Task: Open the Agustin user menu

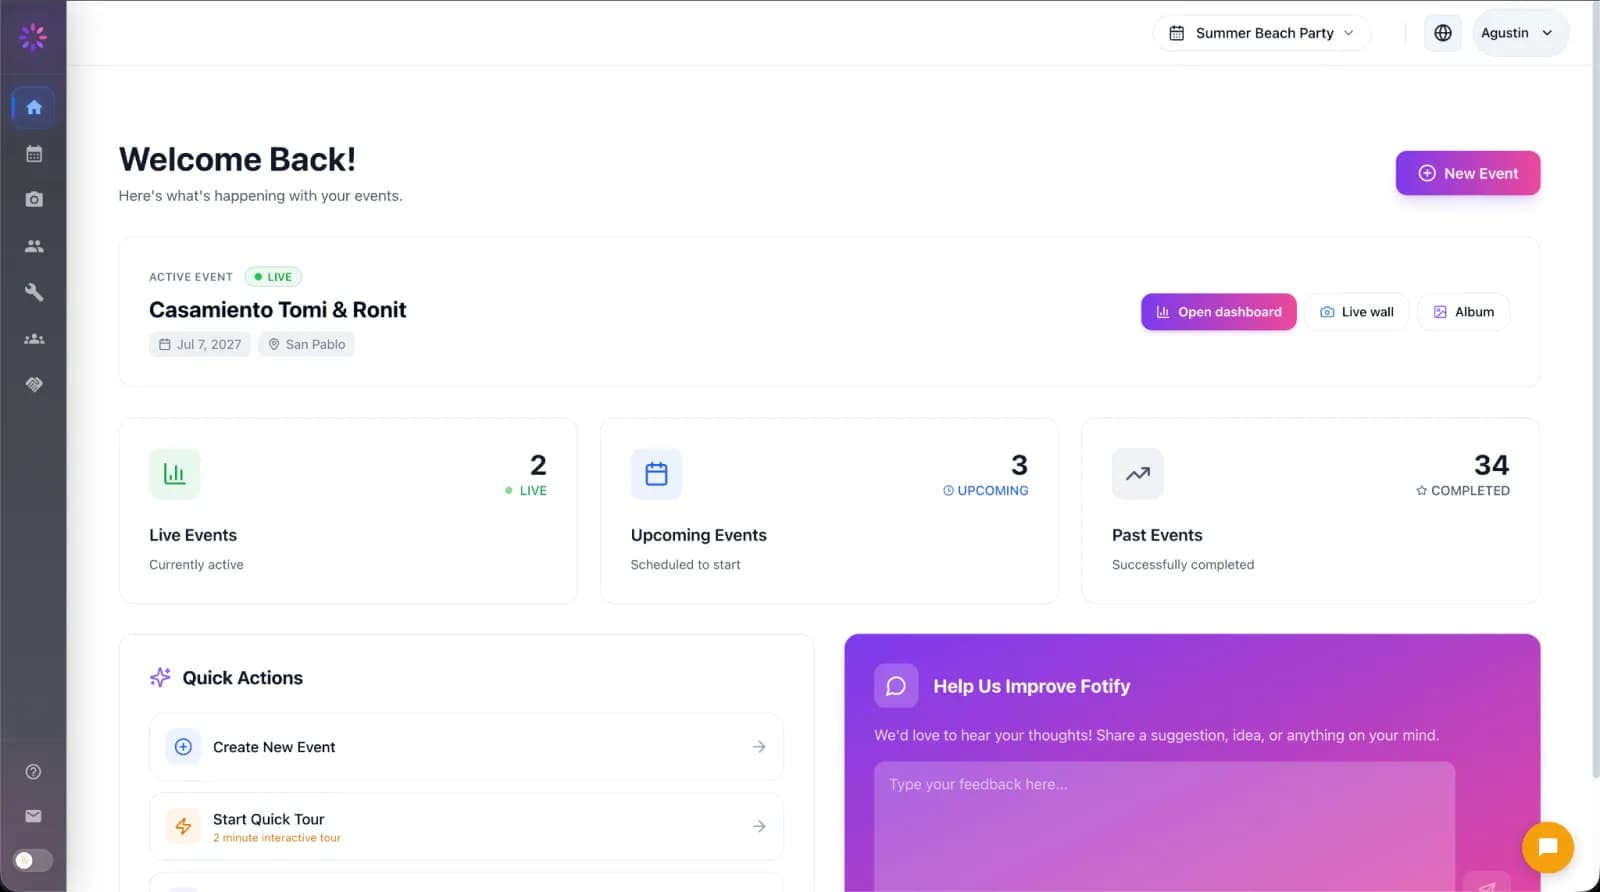Action: coord(1520,33)
